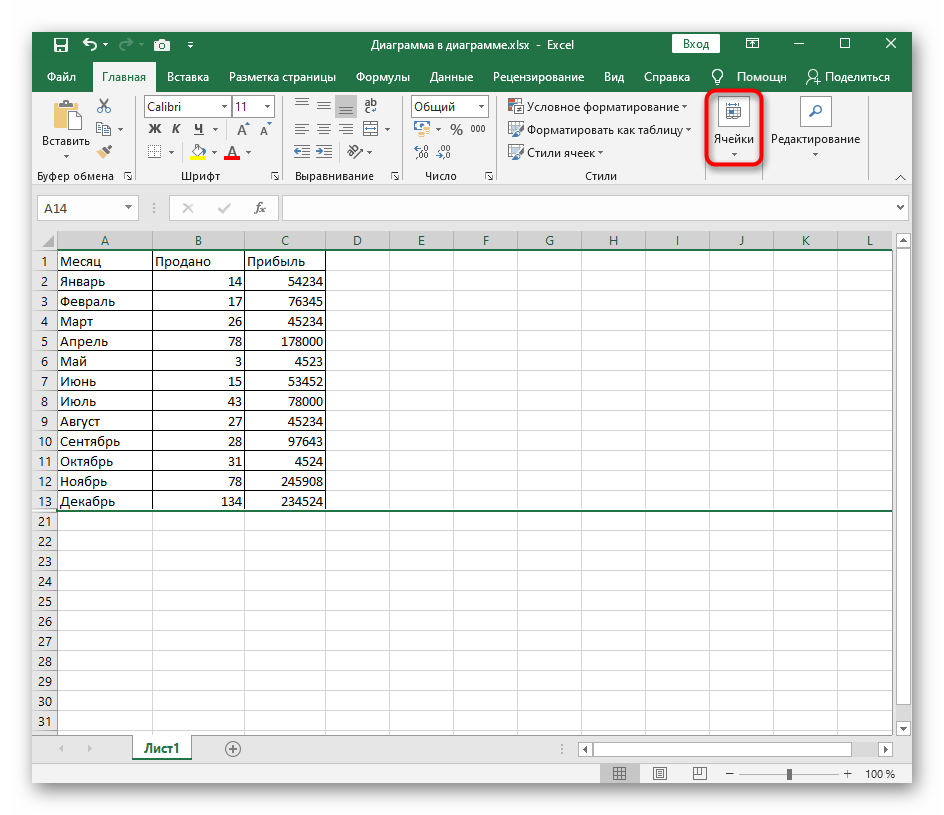The image size is (944, 815).
Task: Apply percent style to cells
Action: [x=456, y=129]
